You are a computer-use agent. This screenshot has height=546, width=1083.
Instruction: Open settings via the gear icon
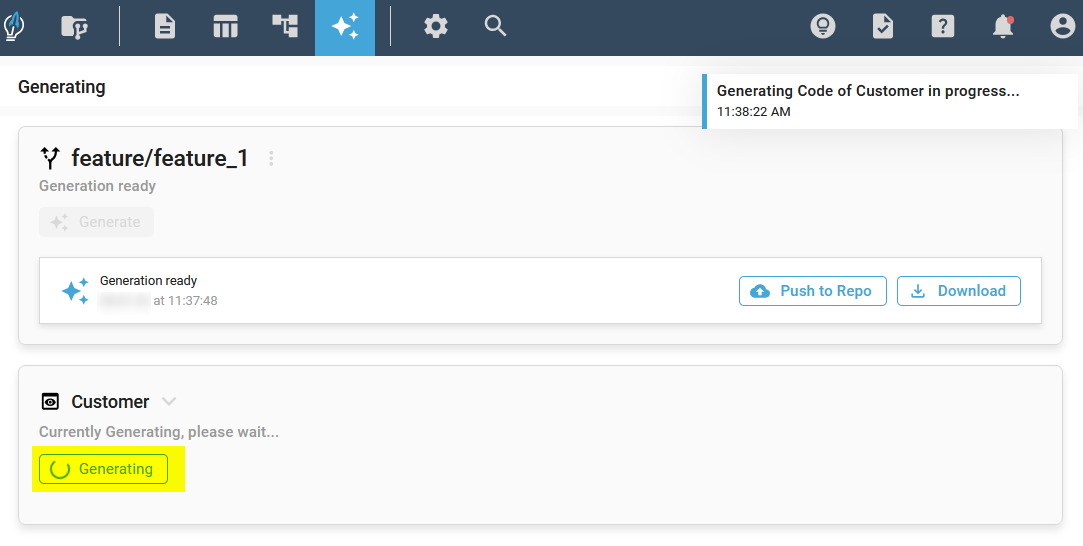436,27
